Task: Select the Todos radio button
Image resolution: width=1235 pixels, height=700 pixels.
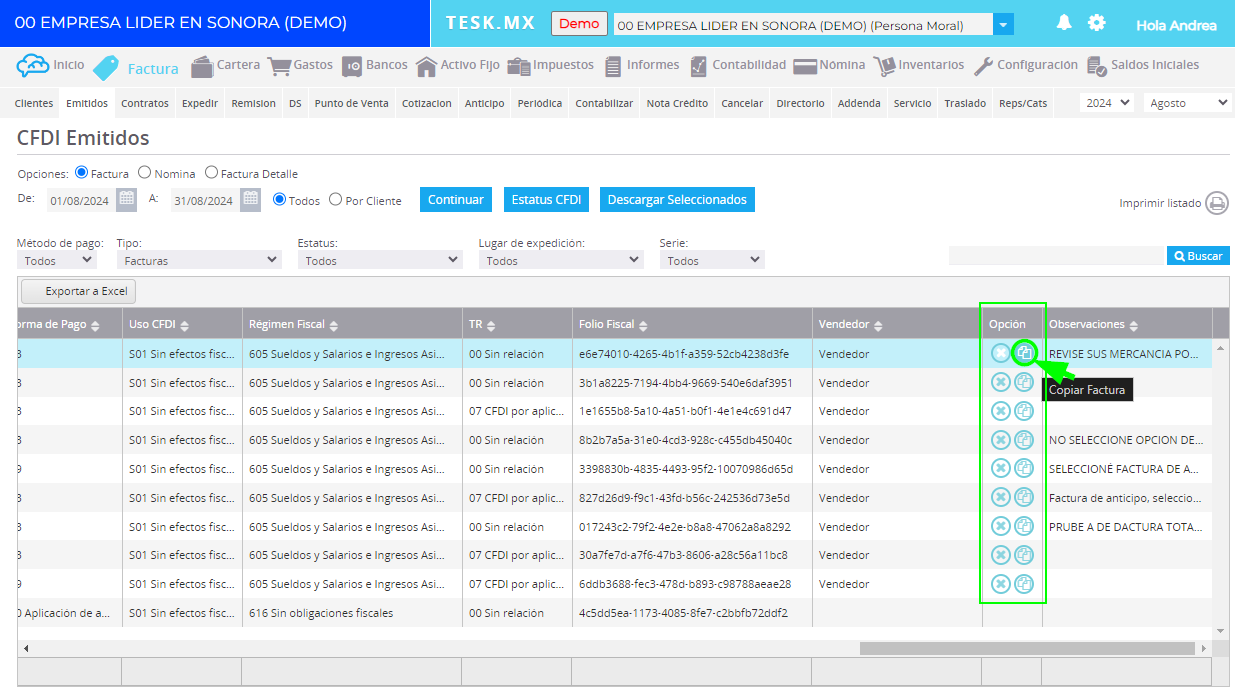Action: pyautogui.click(x=279, y=199)
